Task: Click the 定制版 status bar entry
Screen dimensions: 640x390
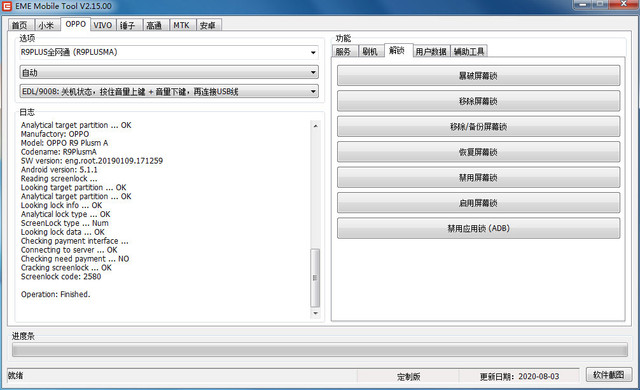Action: [409, 377]
